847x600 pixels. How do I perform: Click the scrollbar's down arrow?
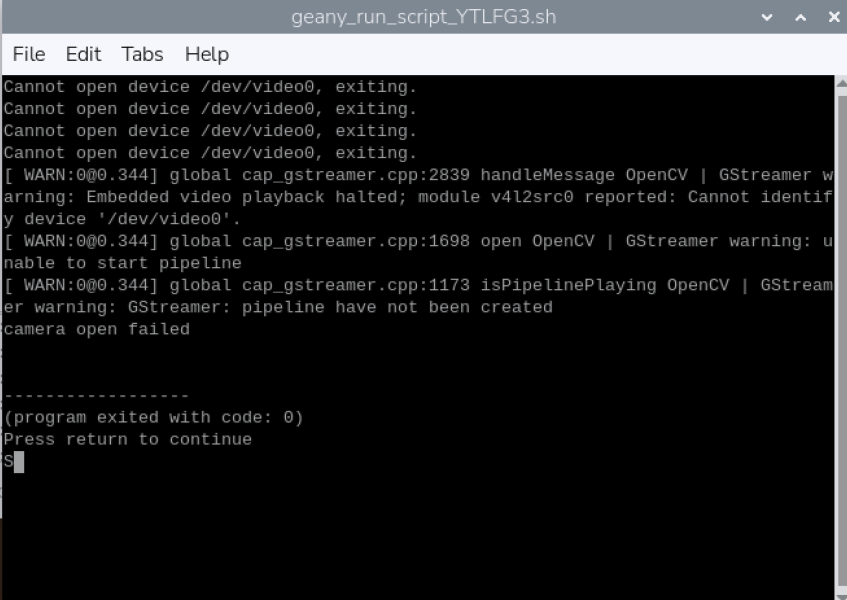(x=840, y=592)
